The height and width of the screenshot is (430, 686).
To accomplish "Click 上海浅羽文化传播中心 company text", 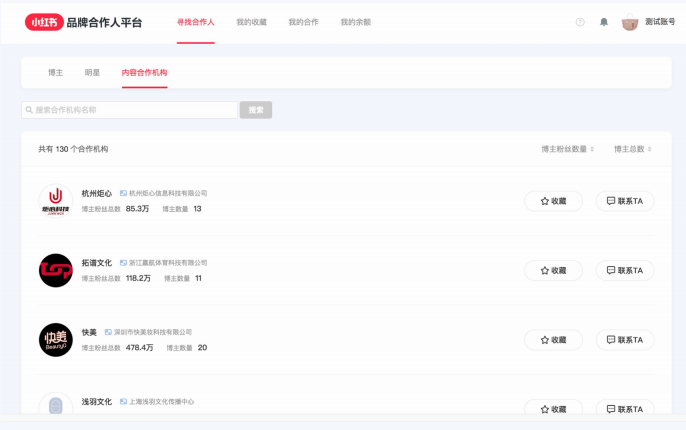I will coord(161,402).
